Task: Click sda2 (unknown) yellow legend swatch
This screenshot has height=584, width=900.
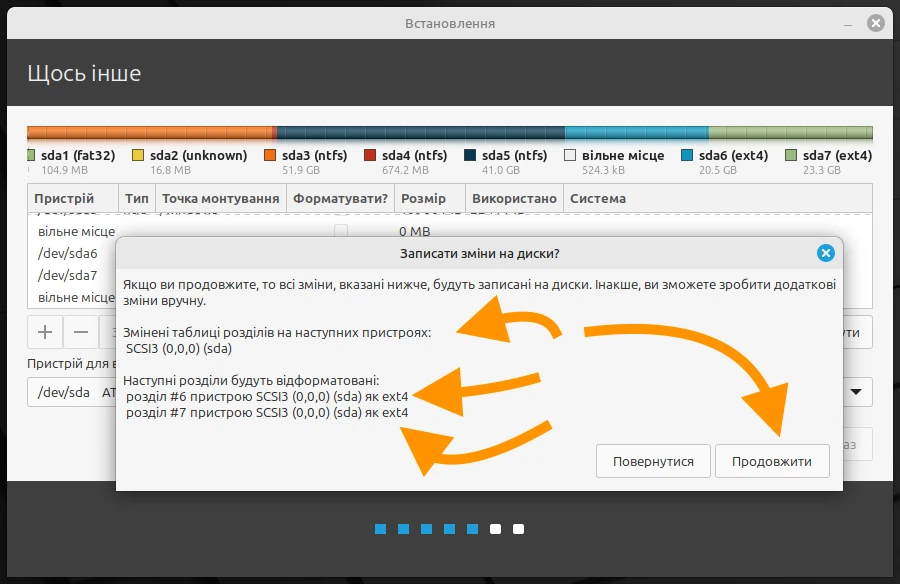Action: click(x=138, y=155)
